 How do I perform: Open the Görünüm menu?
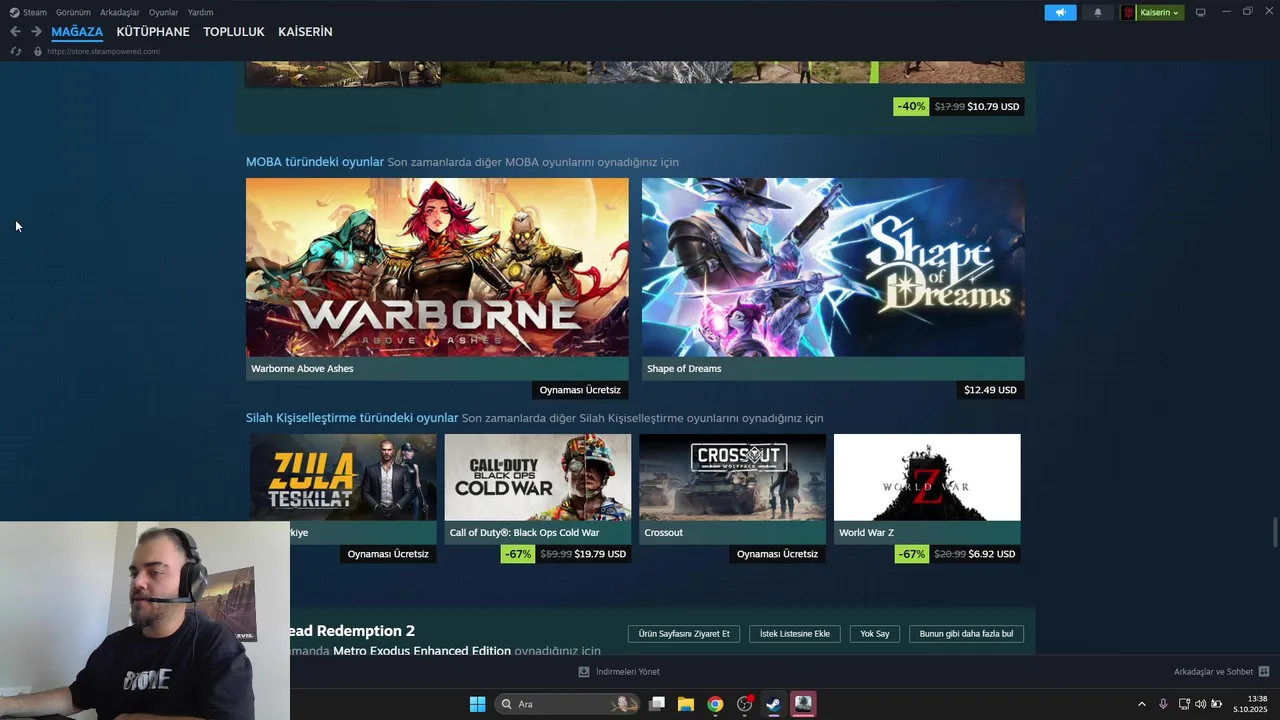tap(73, 12)
